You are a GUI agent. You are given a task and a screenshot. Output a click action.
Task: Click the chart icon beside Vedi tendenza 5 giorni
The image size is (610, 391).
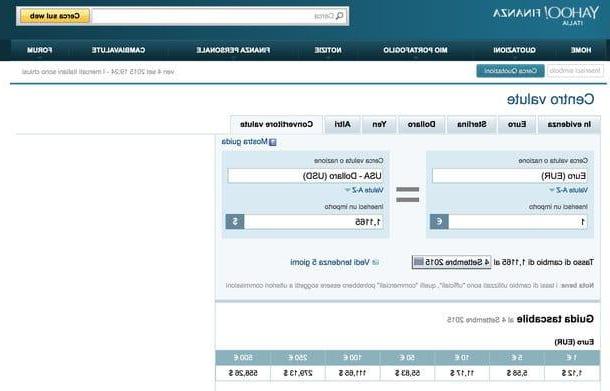tap(375, 263)
